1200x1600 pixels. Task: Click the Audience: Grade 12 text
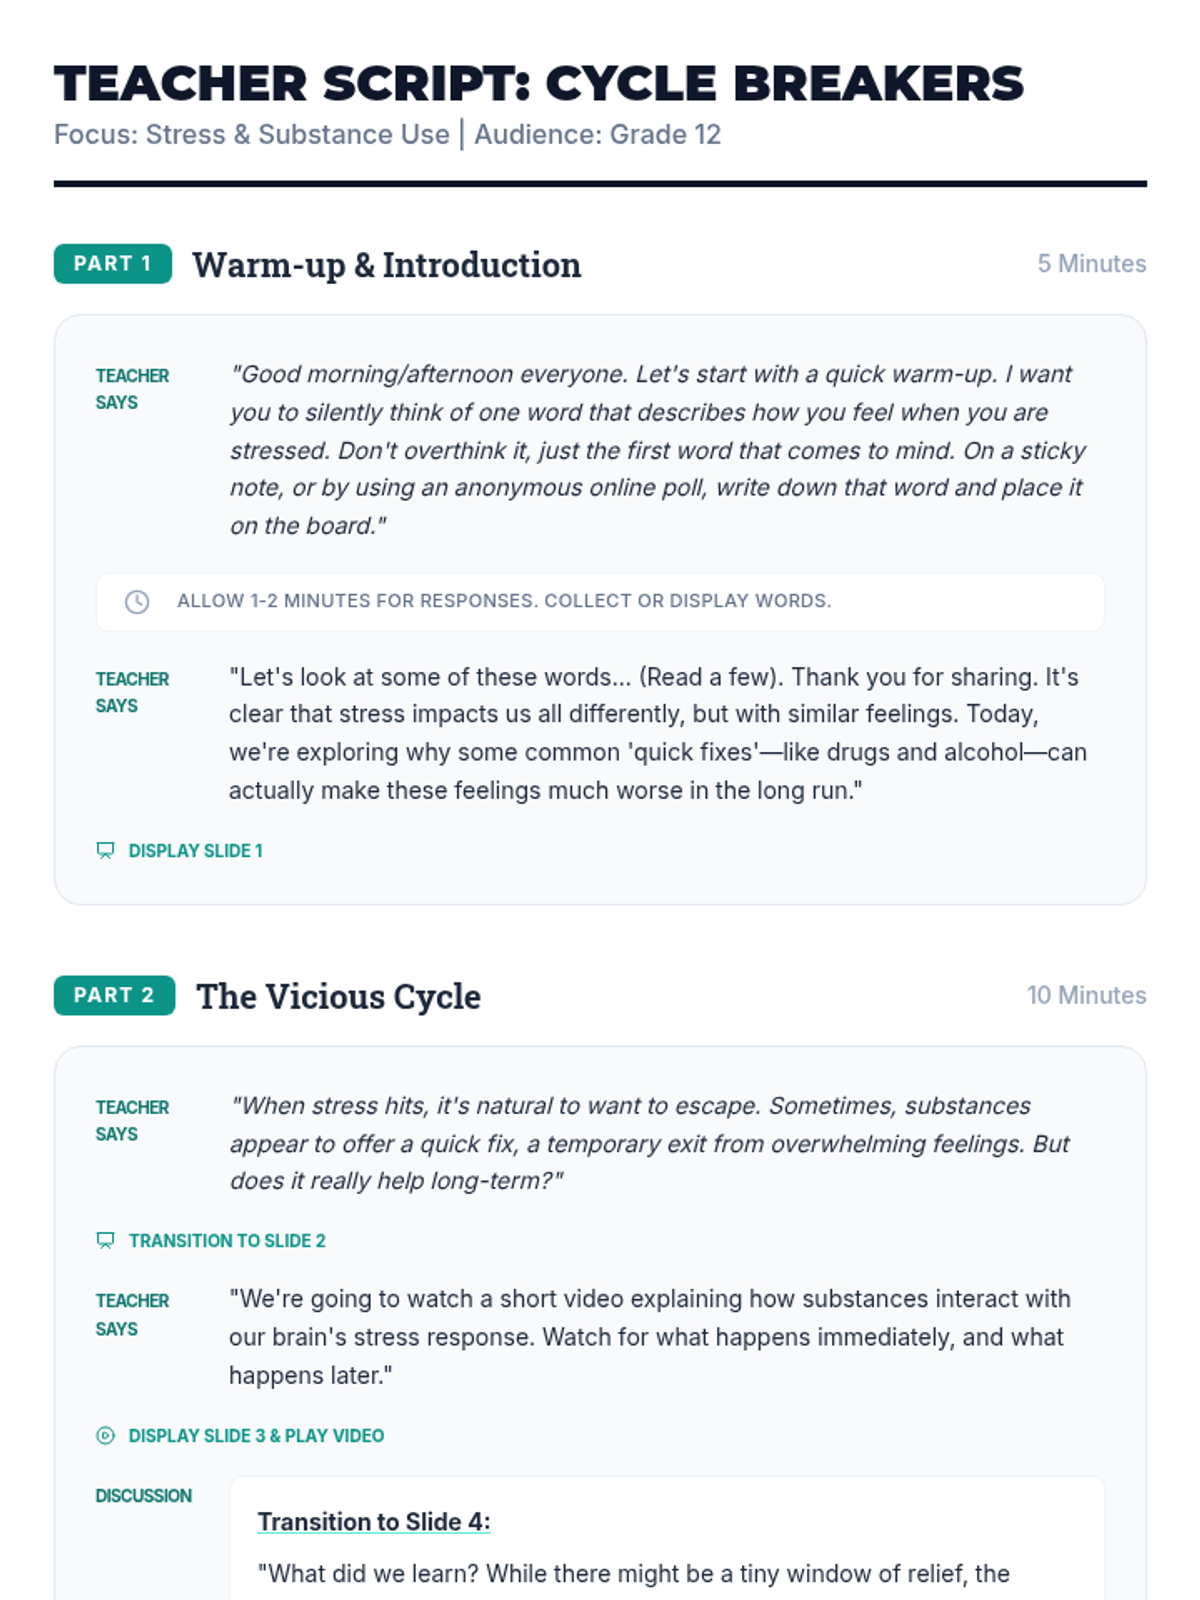click(597, 135)
